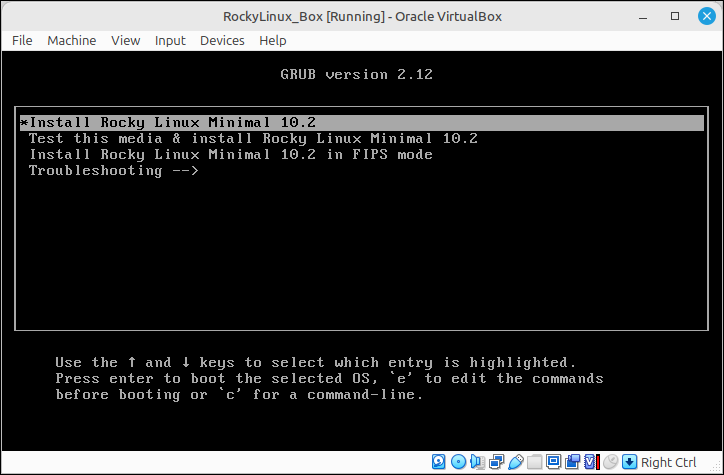Select 'Install Rocky Linux Minimal 10.2' entry
The image size is (724, 475).
pyautogui.click(x=362, y=122)
